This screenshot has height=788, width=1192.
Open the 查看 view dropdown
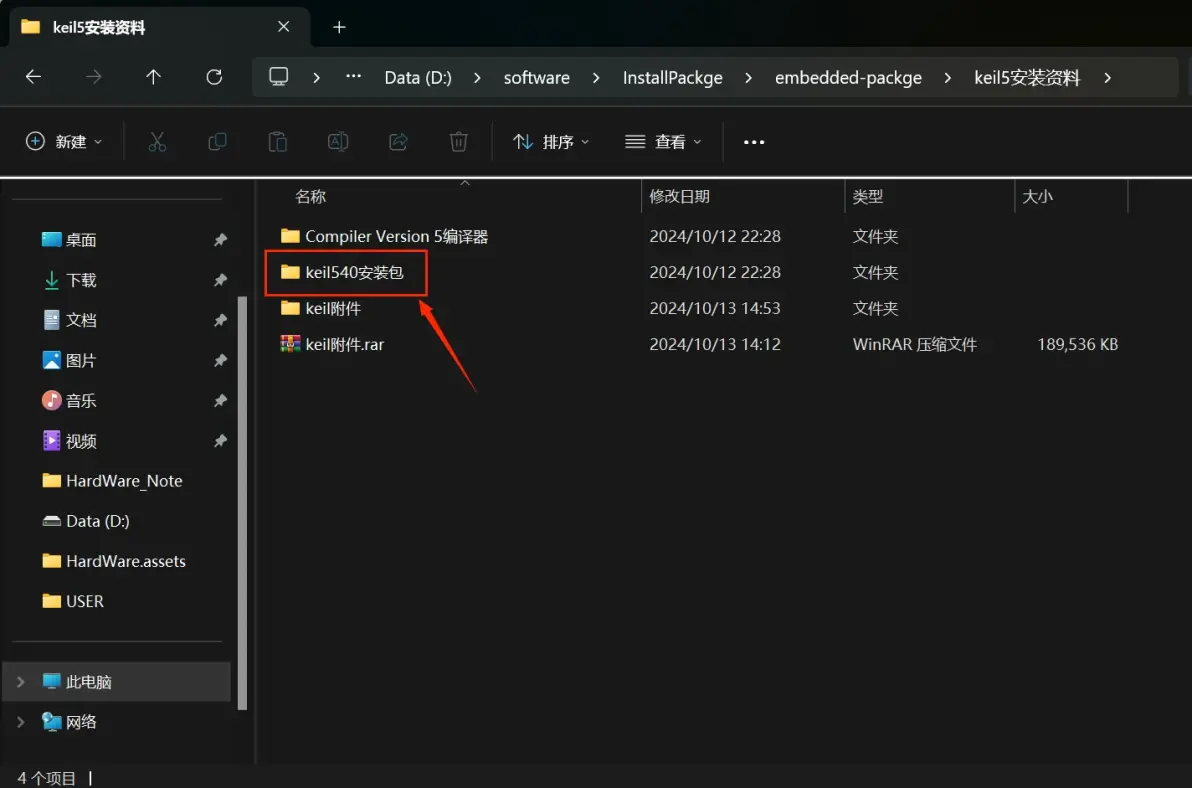pos(663,142)
